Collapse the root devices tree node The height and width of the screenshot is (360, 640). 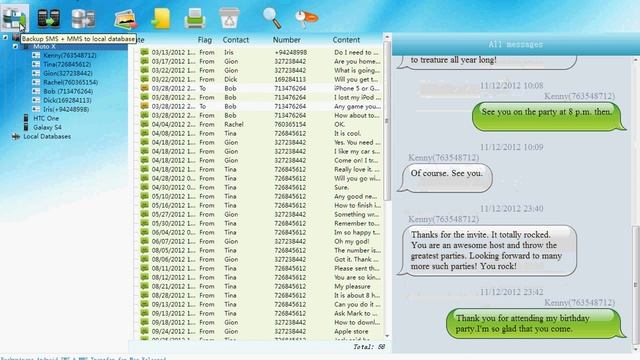pyautogui.click(x=5, y=38)
